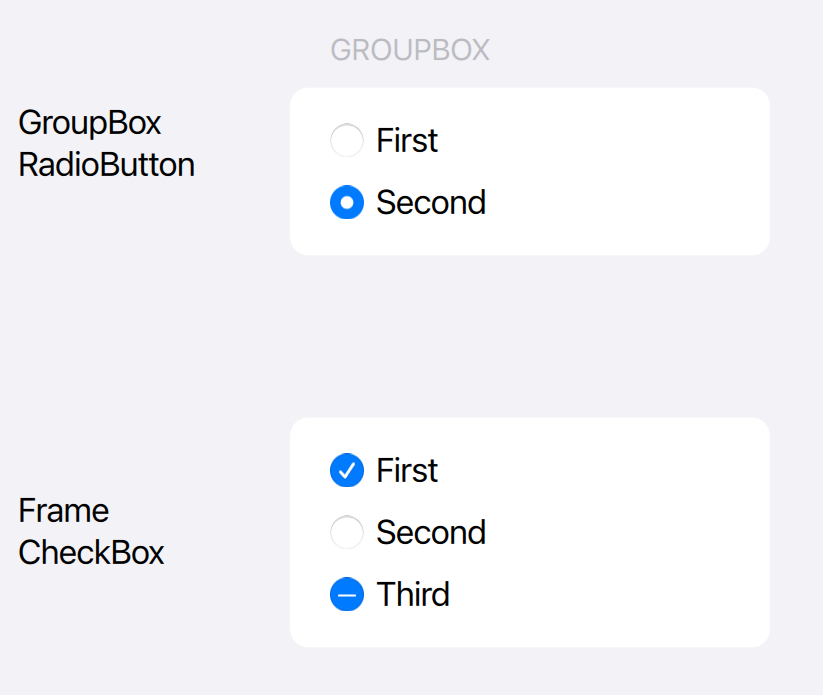Click the "Second" label in the checkbox frame

(431, 532)
